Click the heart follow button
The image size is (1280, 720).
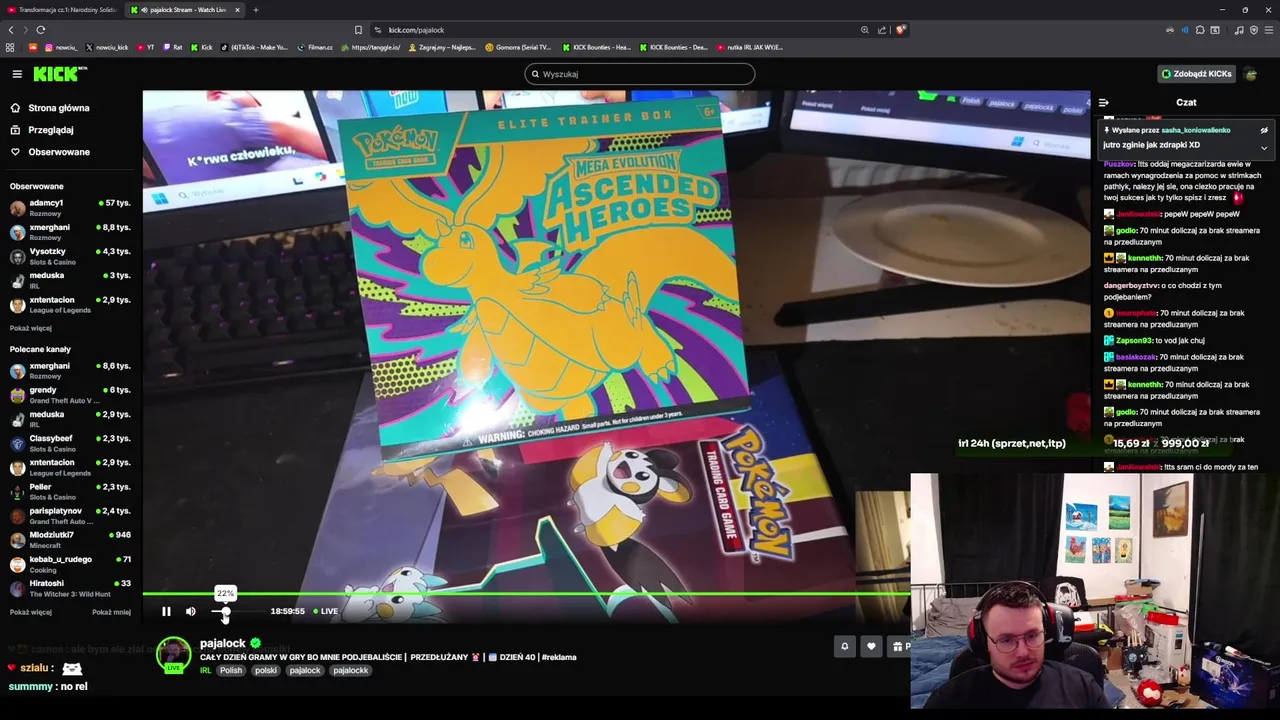tap(871, 647)
